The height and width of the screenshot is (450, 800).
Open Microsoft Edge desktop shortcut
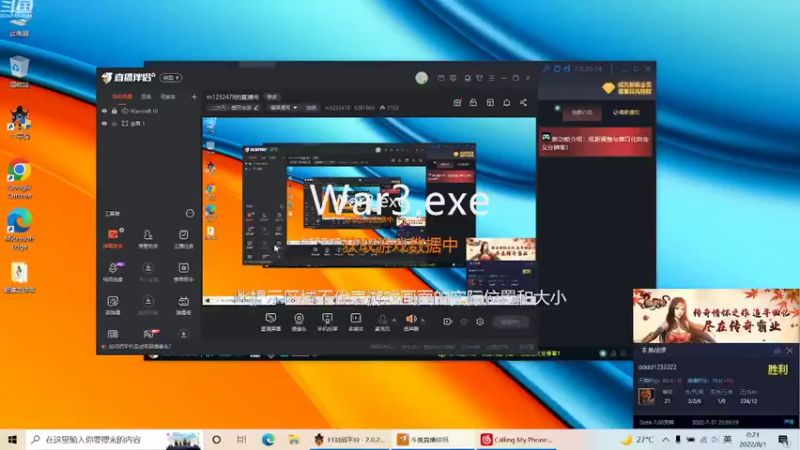pos(19,229)
